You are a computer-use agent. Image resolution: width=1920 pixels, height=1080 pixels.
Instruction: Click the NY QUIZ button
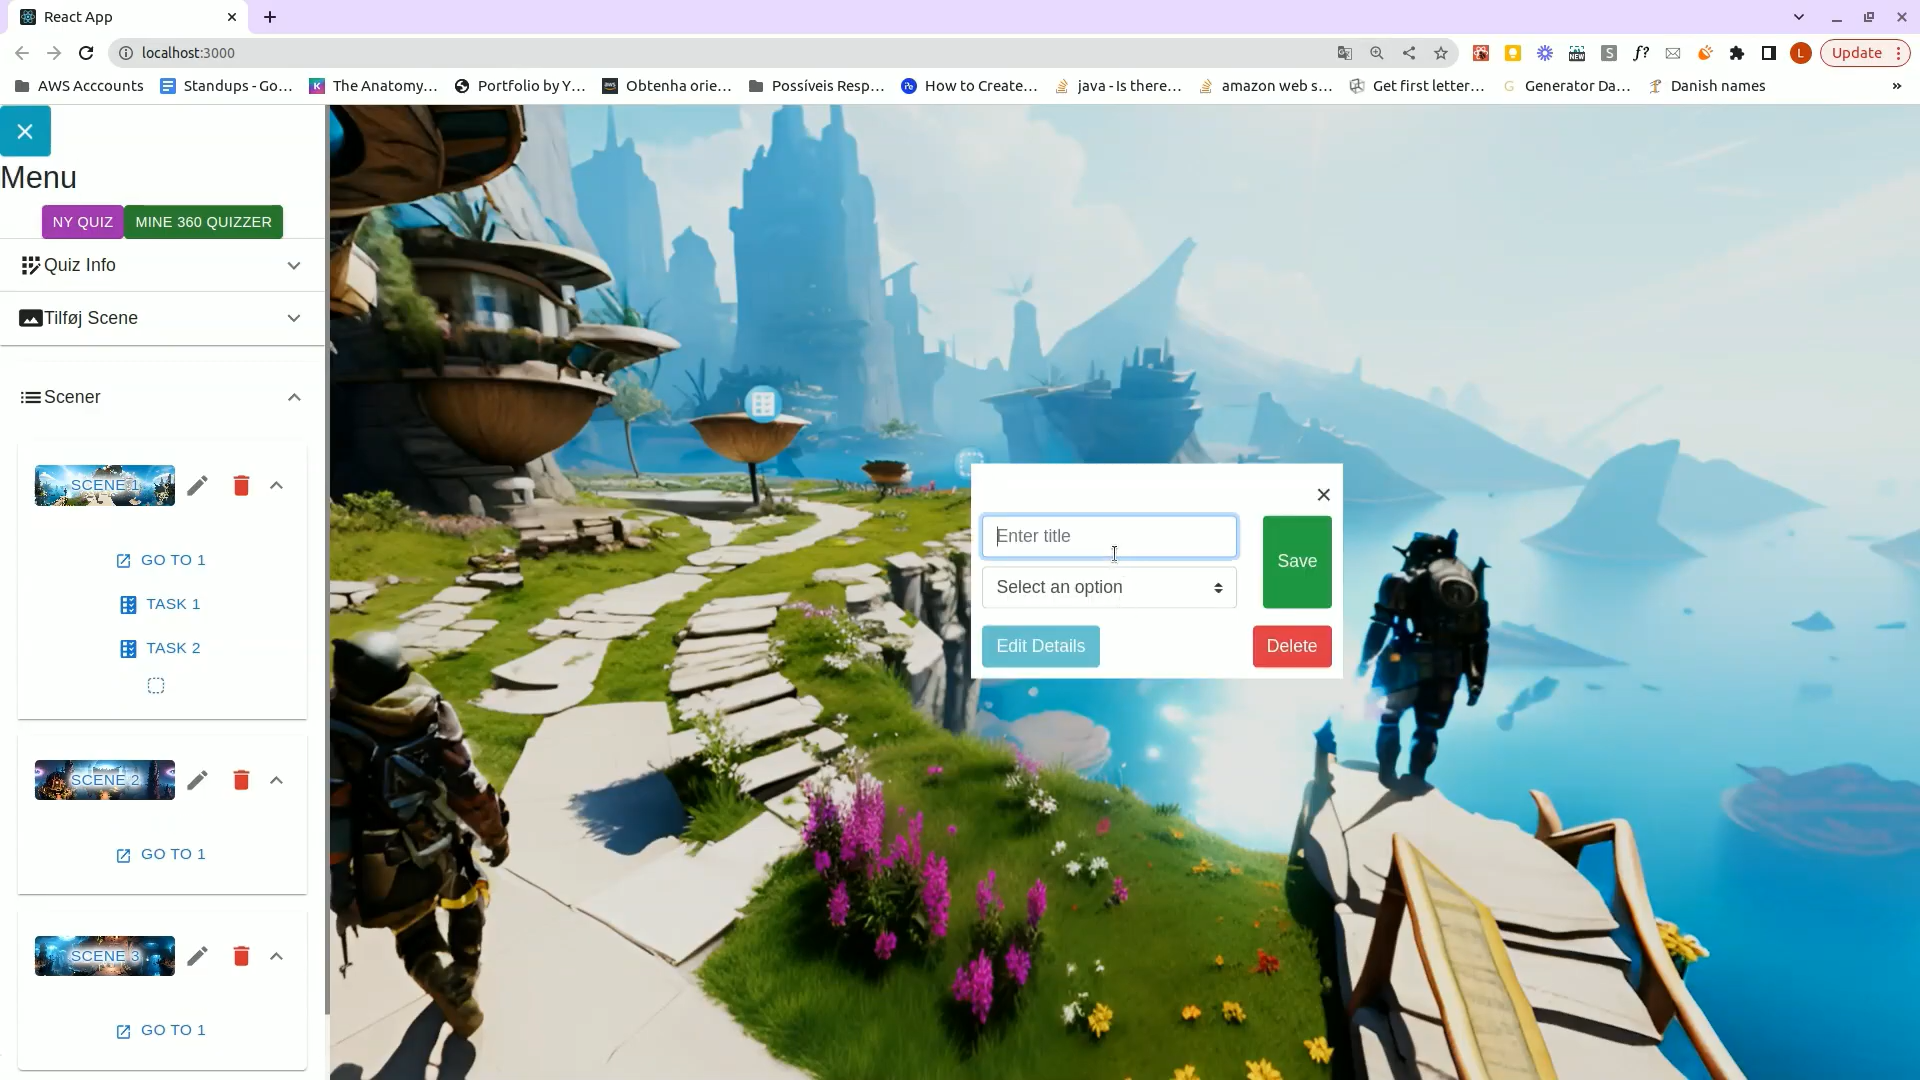(83, 222)
